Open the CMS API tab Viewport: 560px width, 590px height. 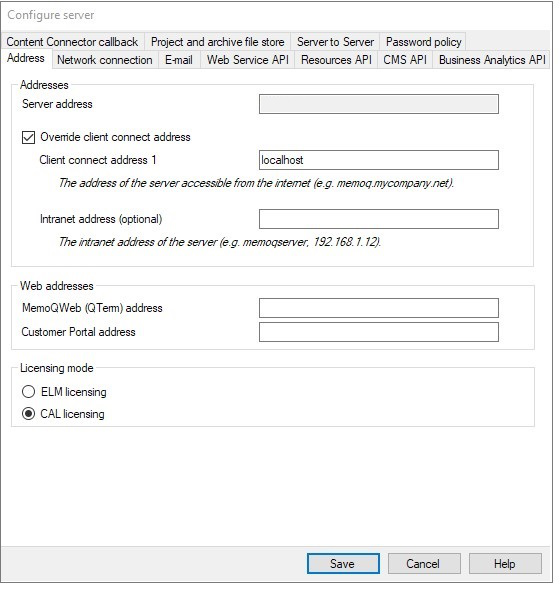[x=405, y=60]
